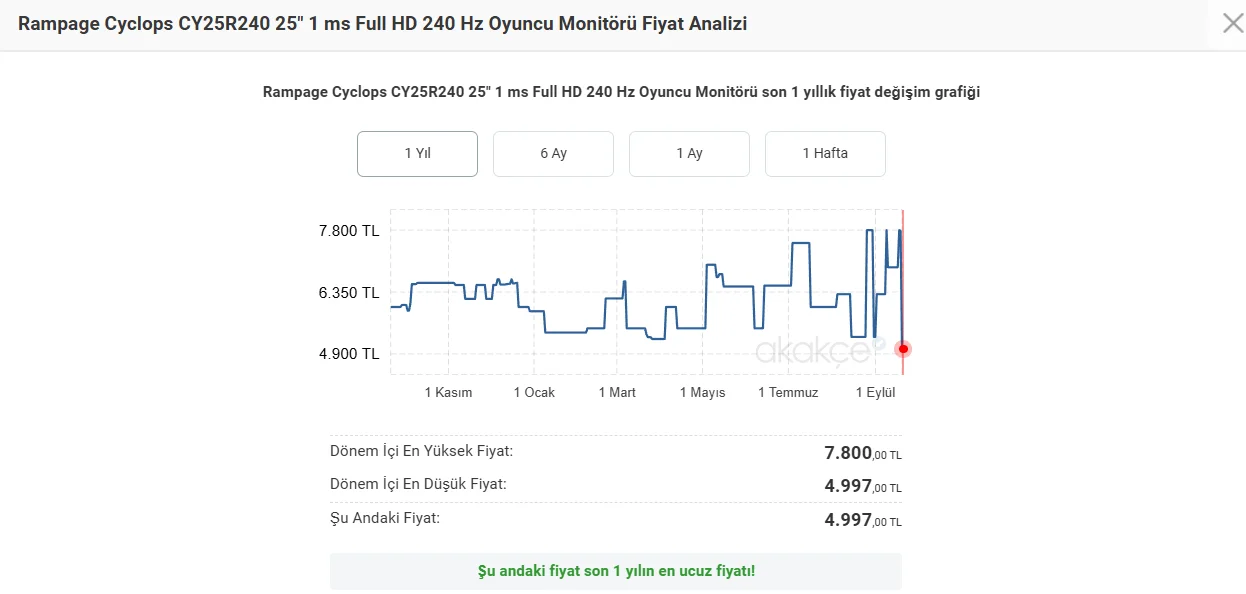Screen dimensions: 1246x594
Task: Click the 7.800 TL y-axis label
Action: click(x=349, y=231)
